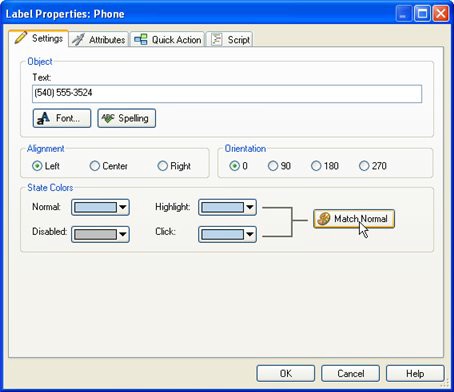454x392 pixels.
Task: Set orientation to 90 degrees
Action: click(x=273, y=166)
